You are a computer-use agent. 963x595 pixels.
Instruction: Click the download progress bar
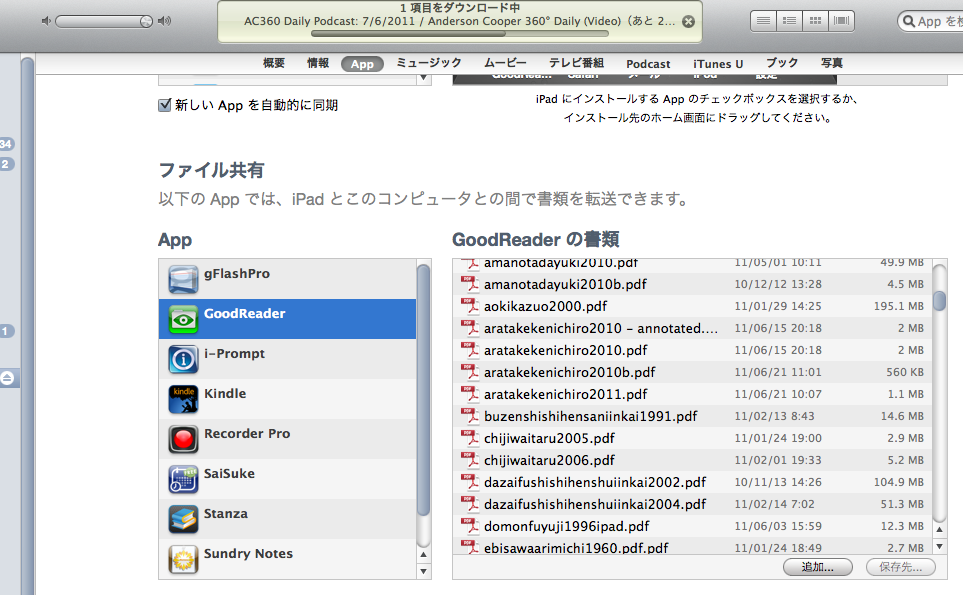tap(459, 34)
